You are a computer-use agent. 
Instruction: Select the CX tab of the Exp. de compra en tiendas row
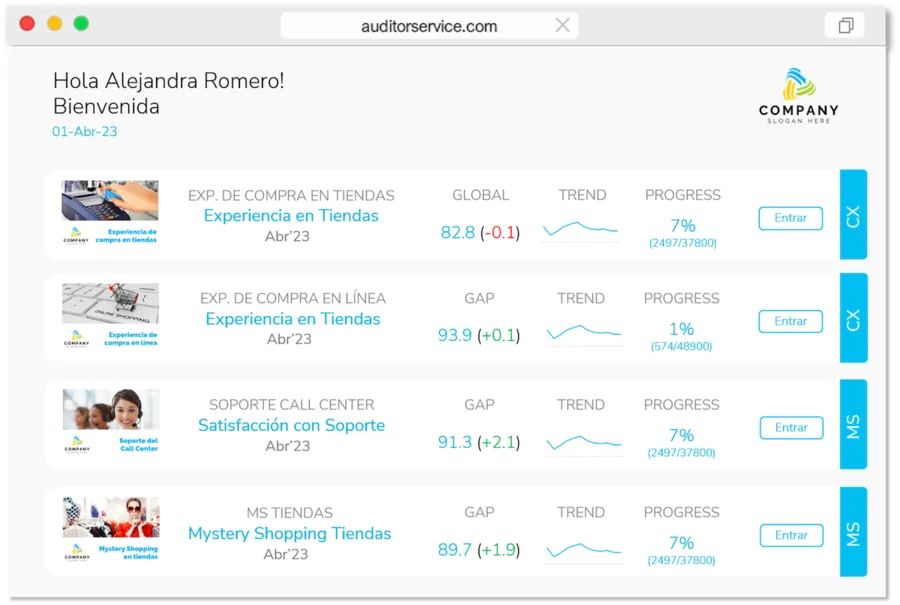point(853,215)
